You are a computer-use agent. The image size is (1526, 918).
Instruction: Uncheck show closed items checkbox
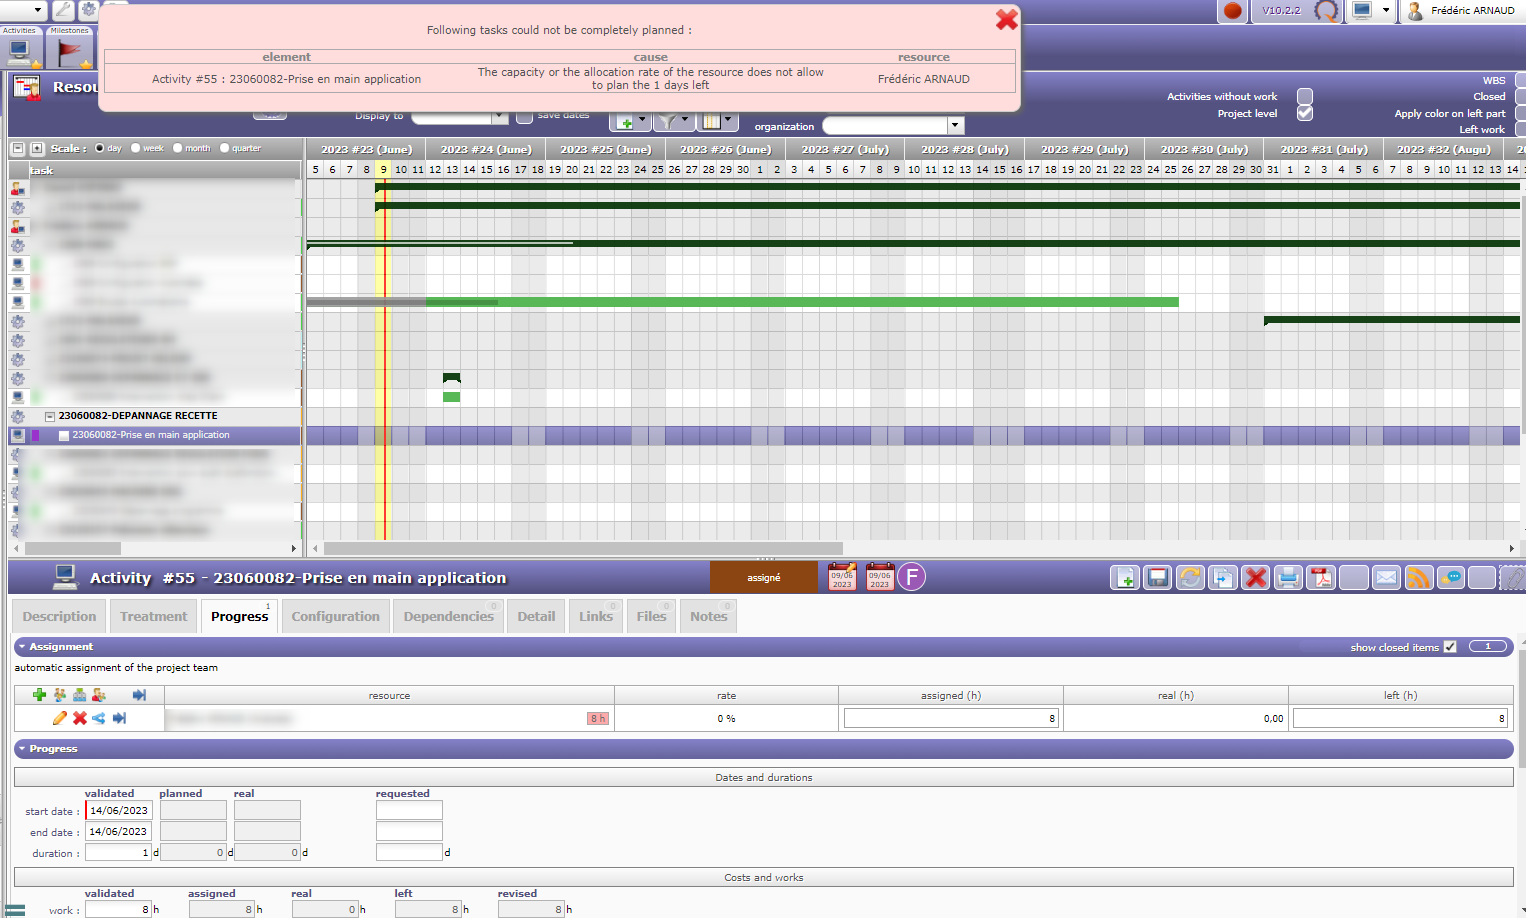1450,647
